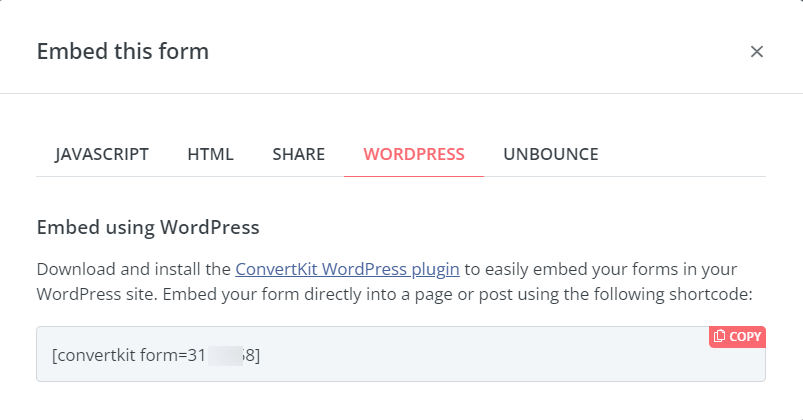
Task: Click the convertkit form shortcode text
Action: point(156,355)
